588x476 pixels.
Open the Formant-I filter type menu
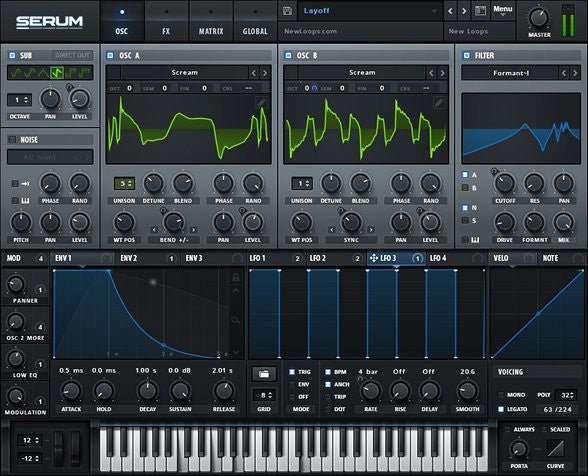click(x=511, y=73)
